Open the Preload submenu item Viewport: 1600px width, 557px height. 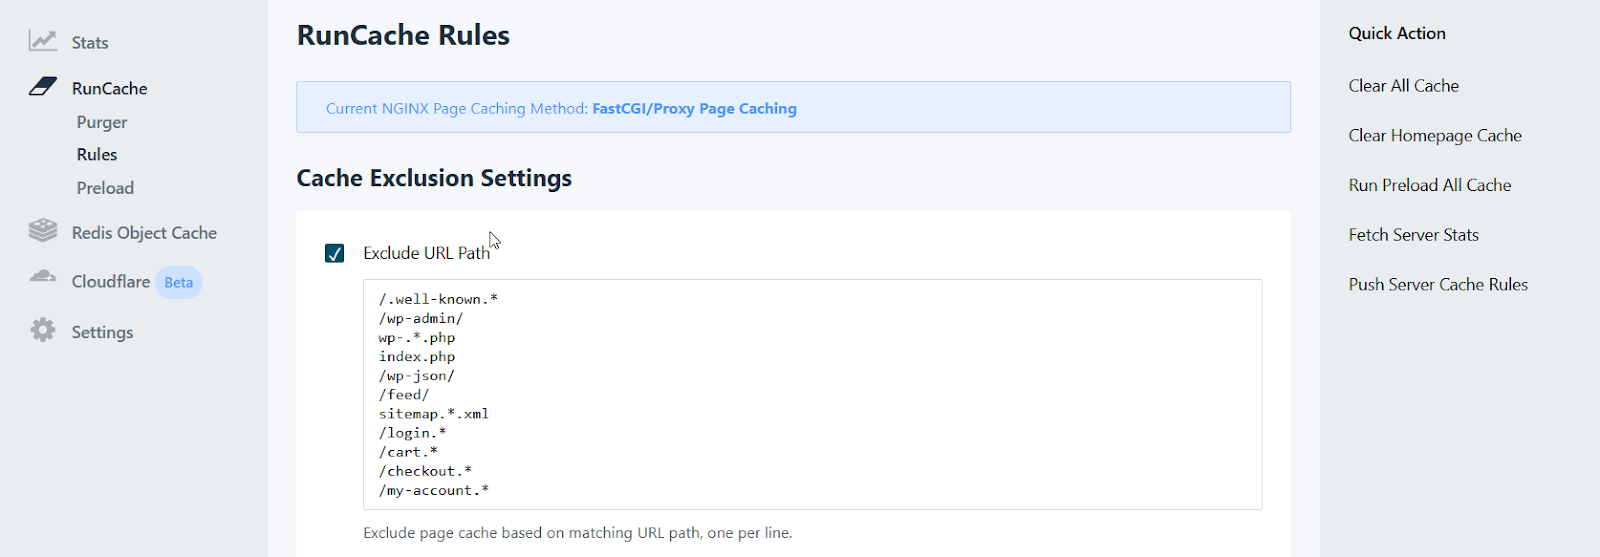tap(105, 188)
